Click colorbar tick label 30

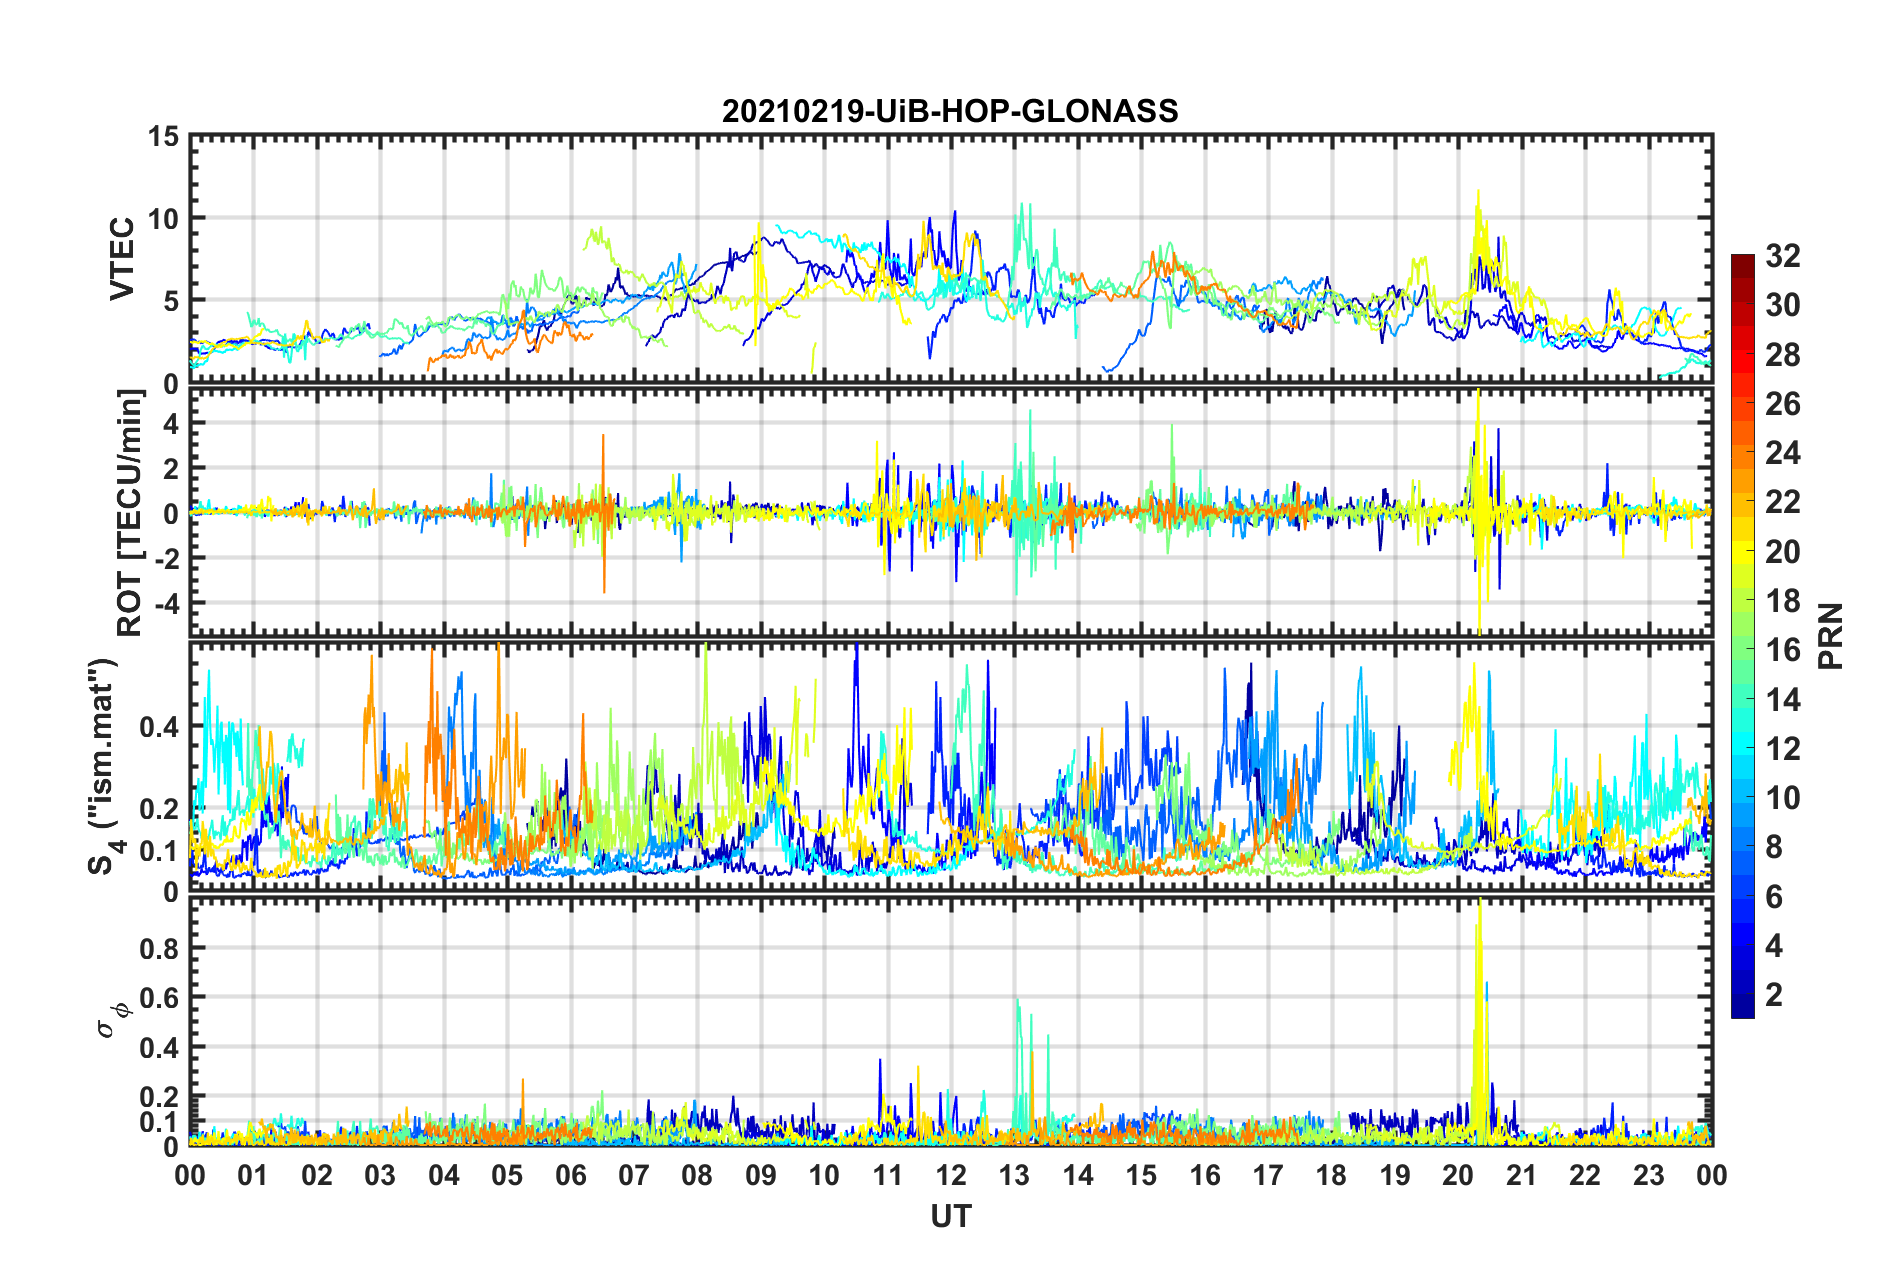pos(1783,305)
